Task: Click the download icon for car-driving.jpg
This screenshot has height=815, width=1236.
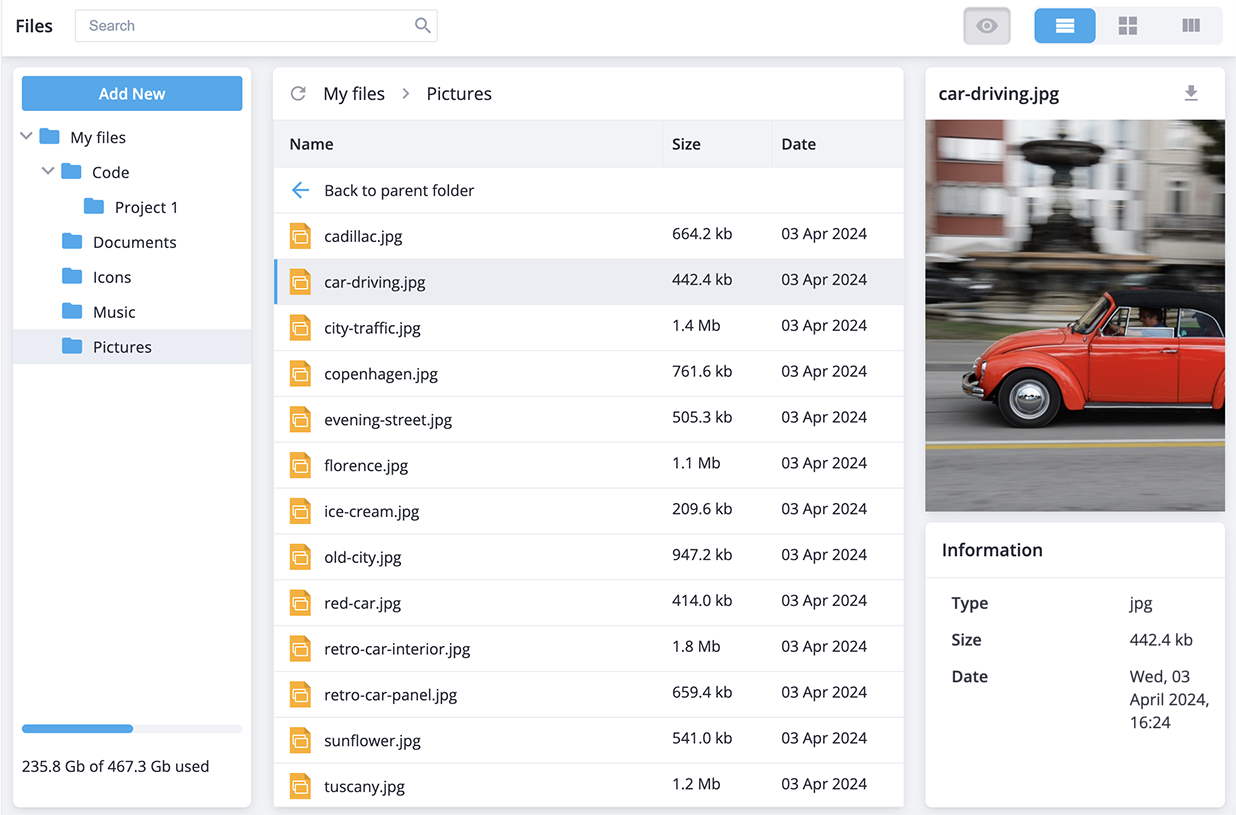Action: (x=1190, y=93)
